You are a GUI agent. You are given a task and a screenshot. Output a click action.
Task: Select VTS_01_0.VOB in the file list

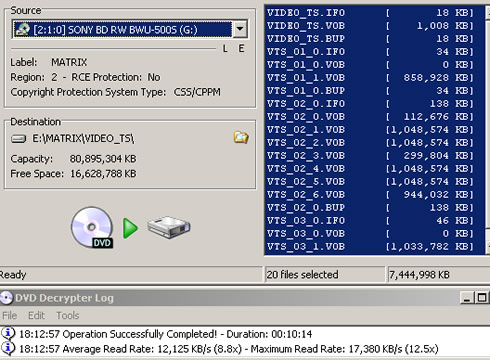[374, 65]
